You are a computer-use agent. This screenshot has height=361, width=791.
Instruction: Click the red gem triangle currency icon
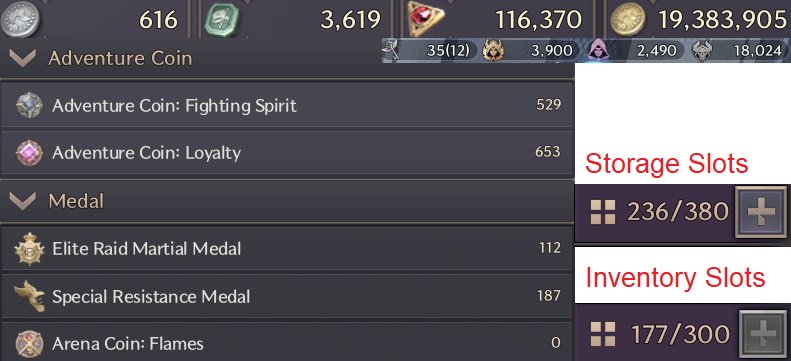(426, 20)
